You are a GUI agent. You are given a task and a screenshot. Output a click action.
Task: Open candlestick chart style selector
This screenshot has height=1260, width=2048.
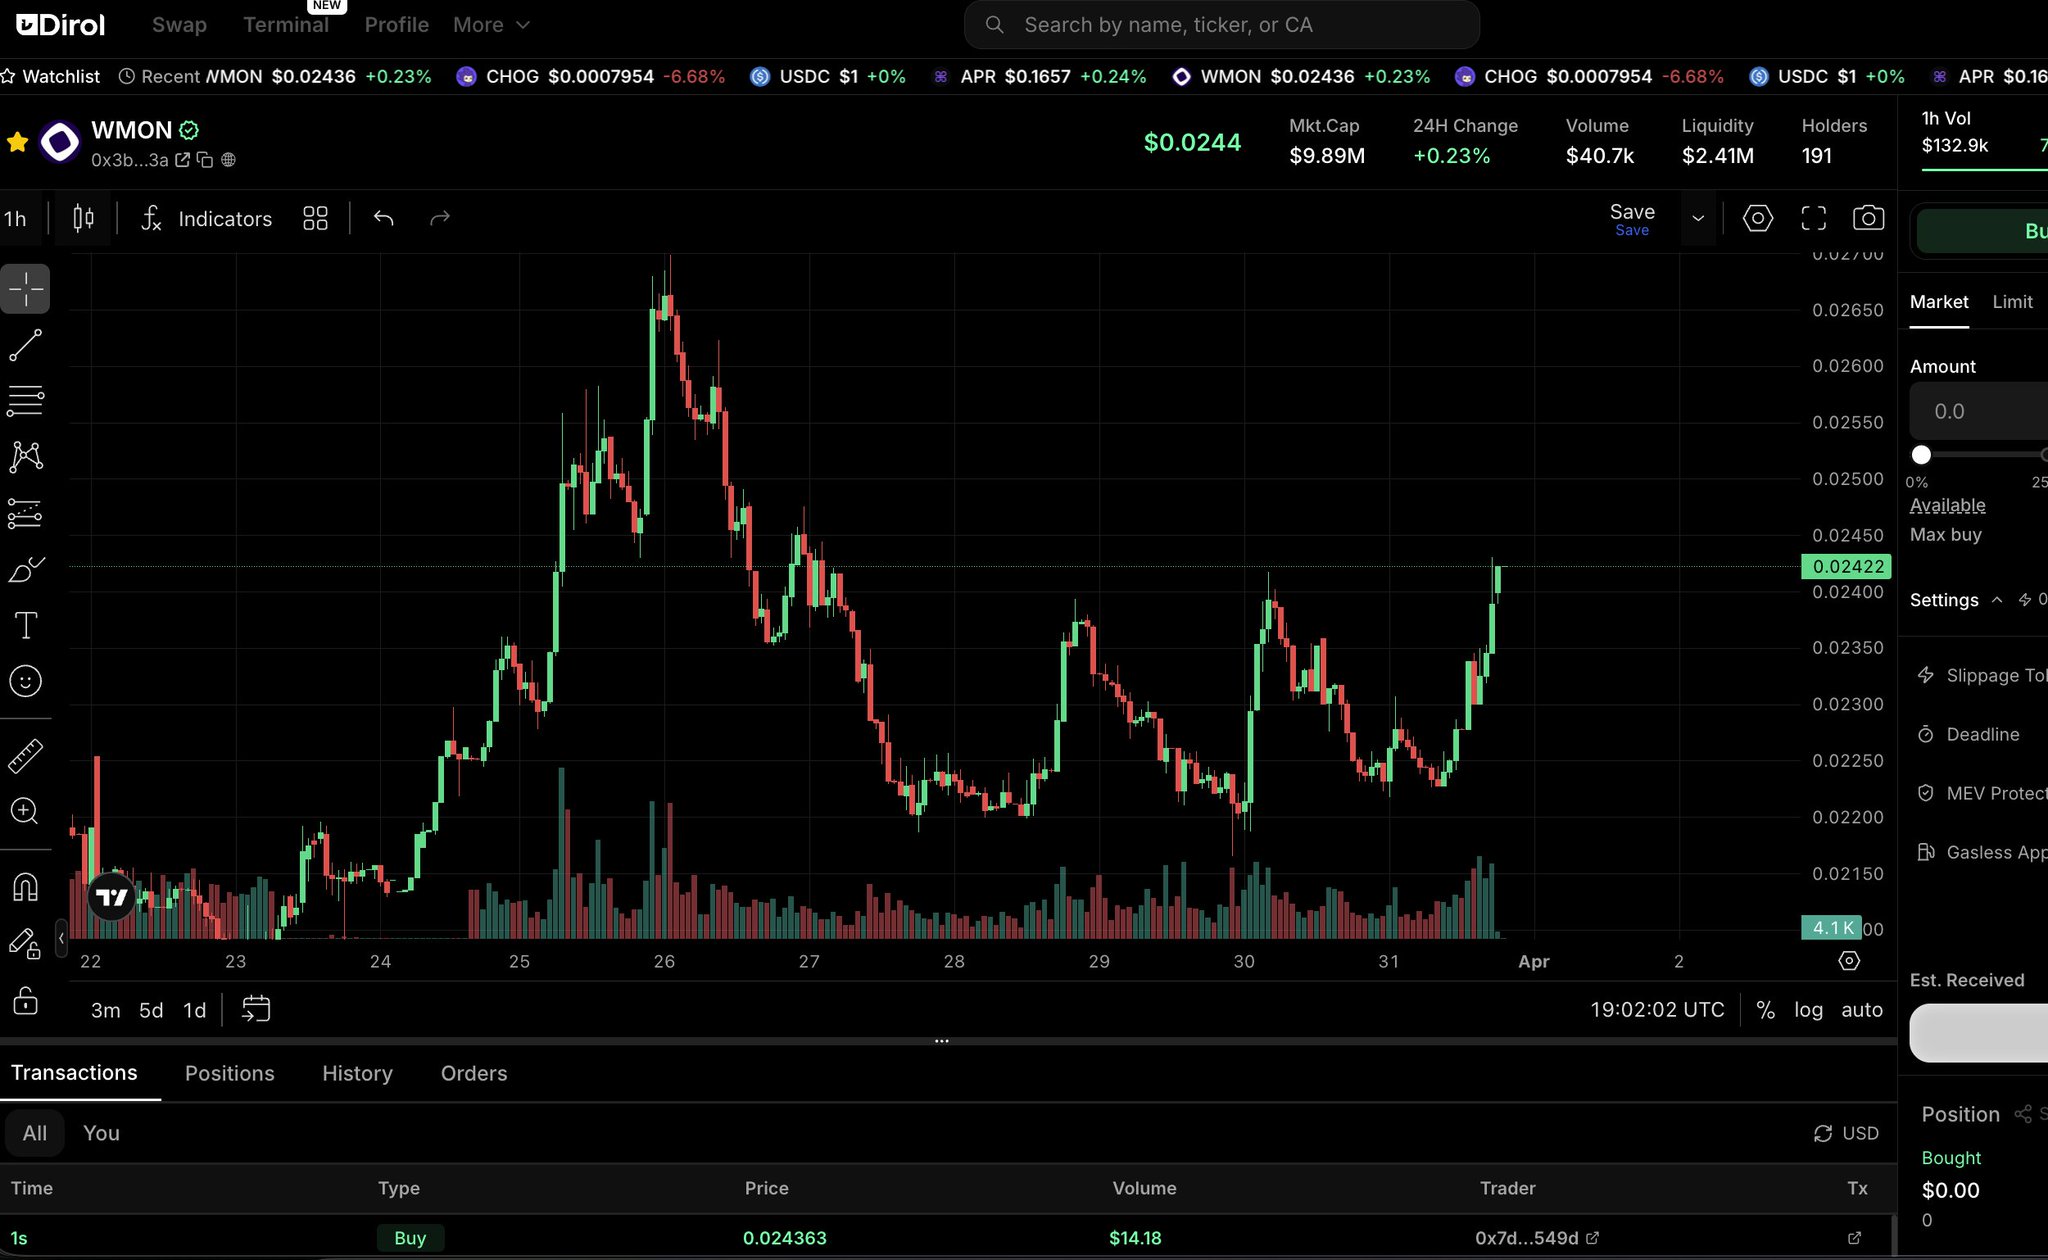(84, 218)
